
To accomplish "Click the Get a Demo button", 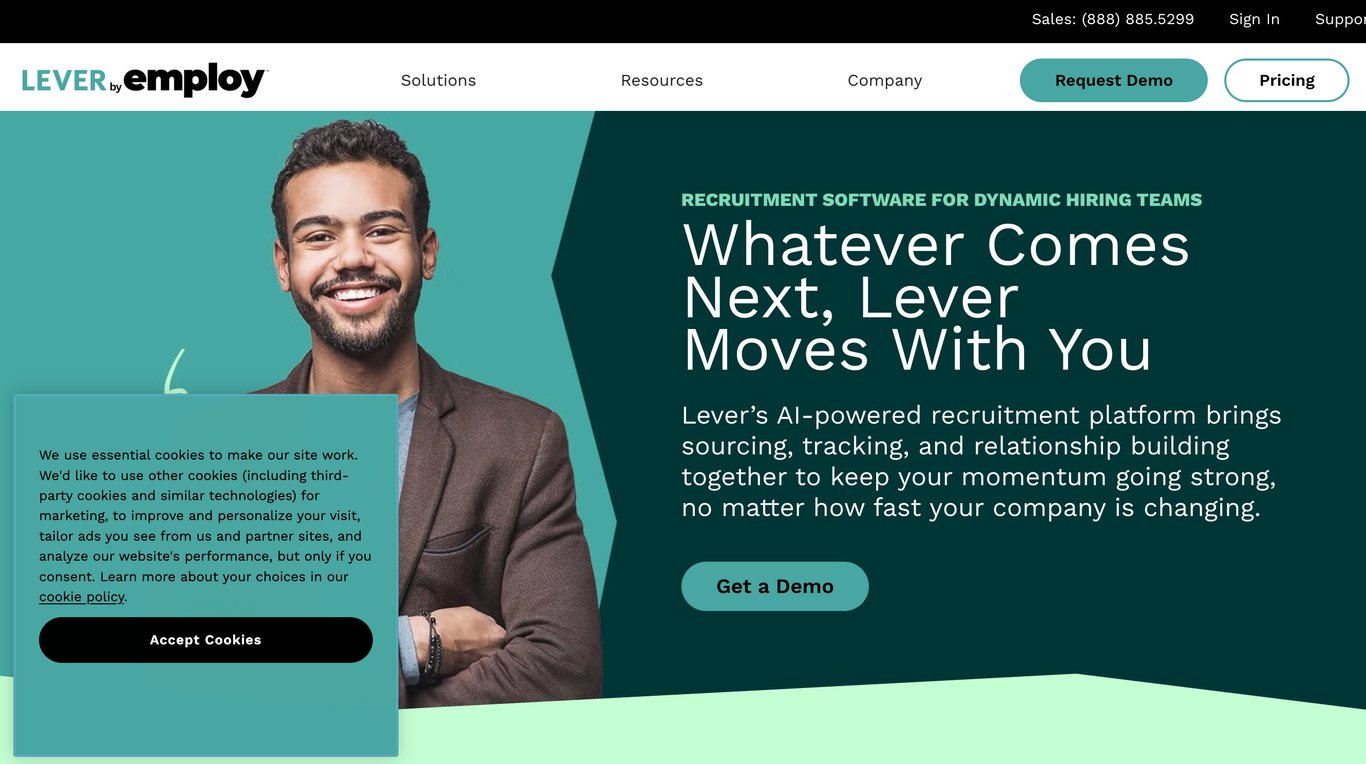I will (x=775, y=586).
